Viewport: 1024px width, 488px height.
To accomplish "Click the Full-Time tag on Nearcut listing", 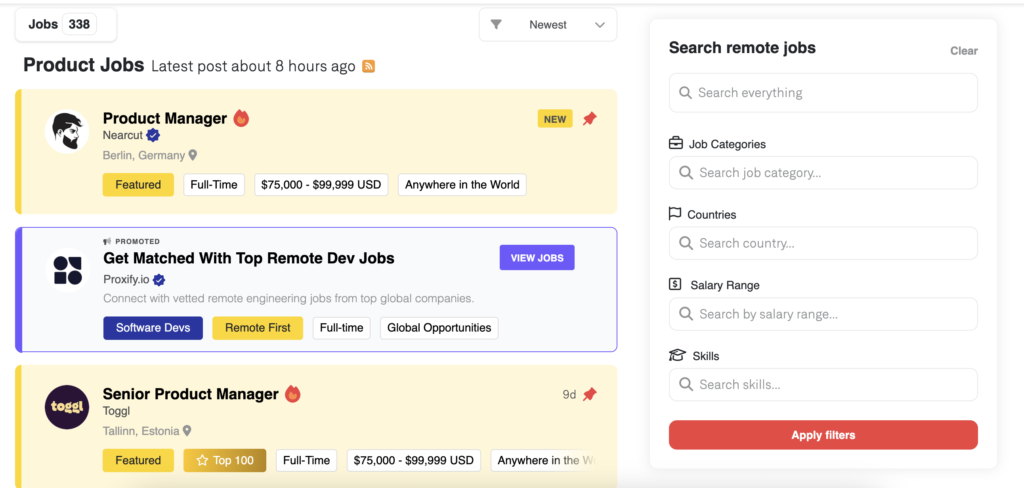I will click(x=214, y=185).
